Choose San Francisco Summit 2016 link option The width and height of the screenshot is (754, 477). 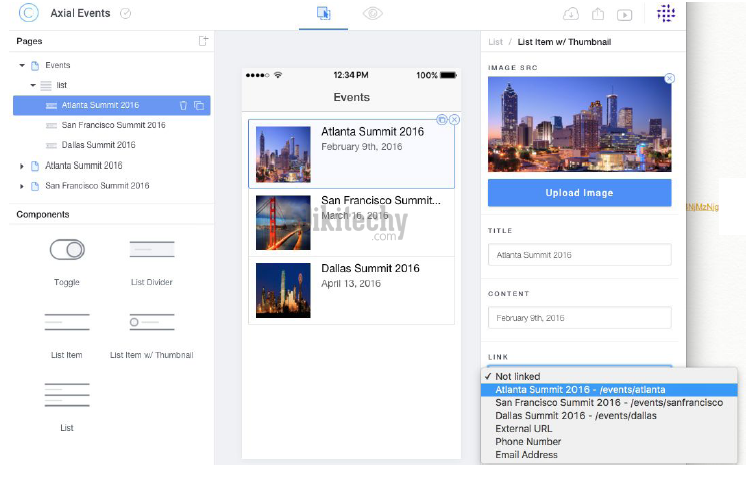pyautogui.click(x=609, y=402)
